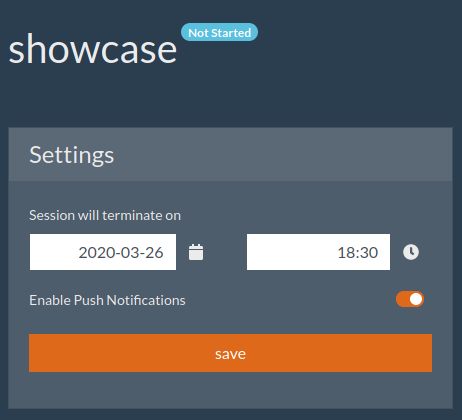Click the white knob of the orange toggle
This screenshot has width=462, height=420.
416,299
